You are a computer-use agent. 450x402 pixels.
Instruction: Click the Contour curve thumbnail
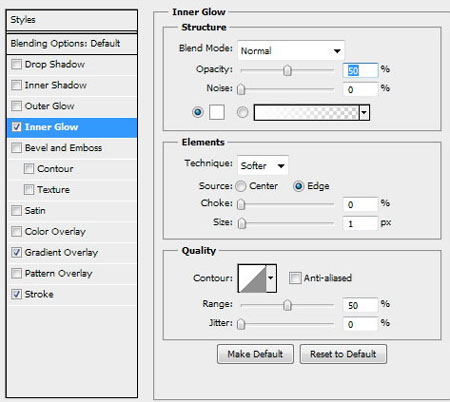252,278
